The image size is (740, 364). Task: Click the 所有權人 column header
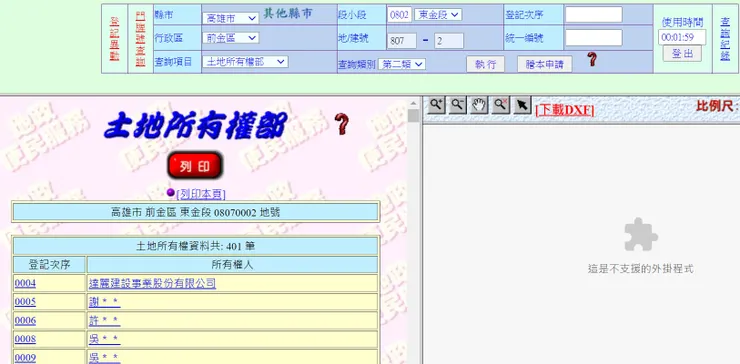coord(233,265)
